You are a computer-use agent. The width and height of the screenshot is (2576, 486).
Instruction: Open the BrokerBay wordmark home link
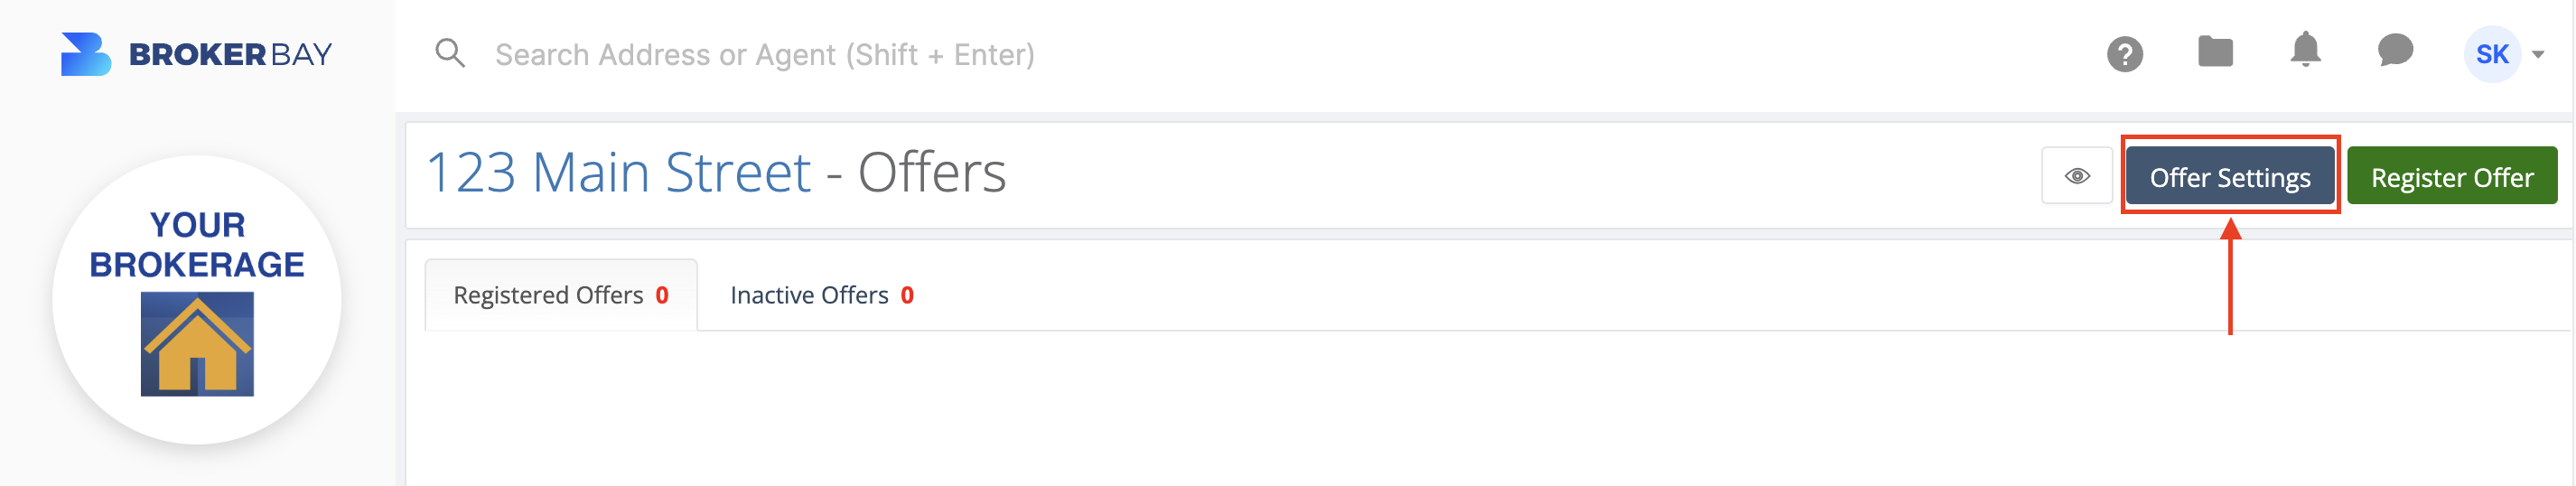[x=230, y=54]
